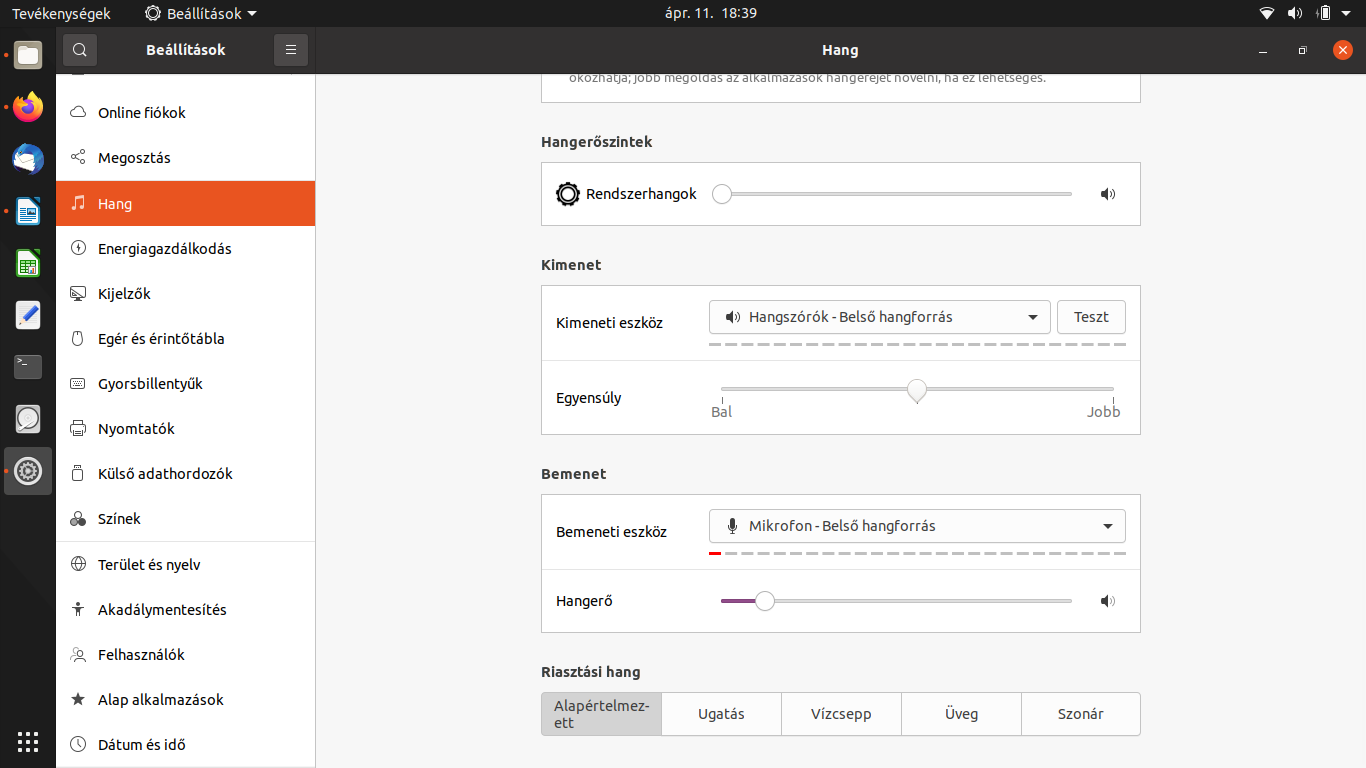Image resolution: width=1366 pixels, height=768 pixels.
Task: Select the Ugatás alert sound
Action: 721,714
